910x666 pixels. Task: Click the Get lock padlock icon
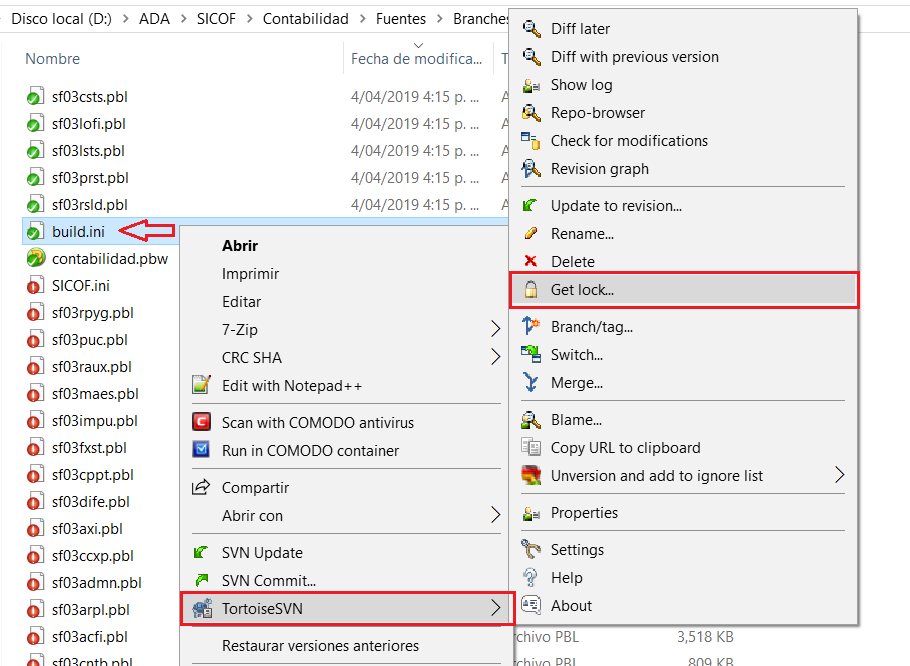click(531, 290)
